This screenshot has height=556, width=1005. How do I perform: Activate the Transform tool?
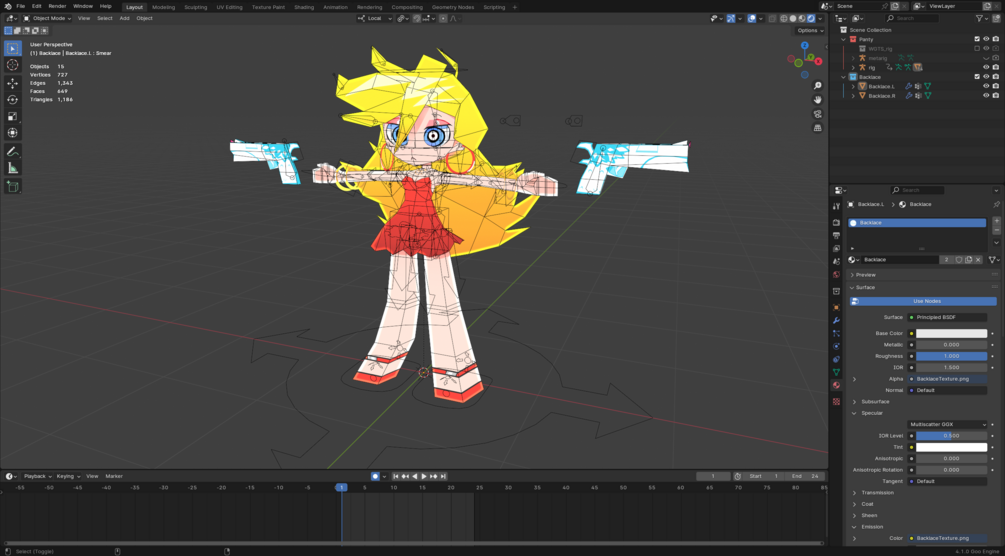click(12, 133)
